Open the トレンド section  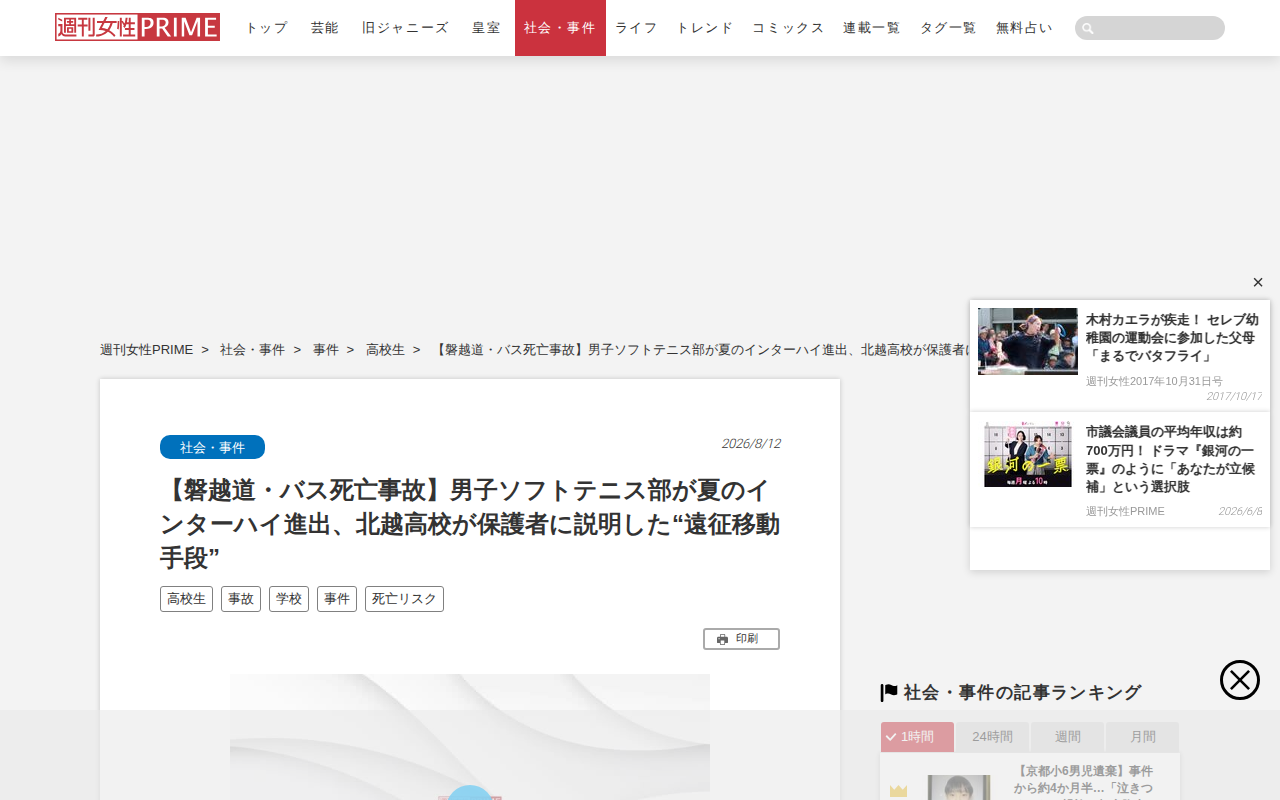tap(704, 28)
